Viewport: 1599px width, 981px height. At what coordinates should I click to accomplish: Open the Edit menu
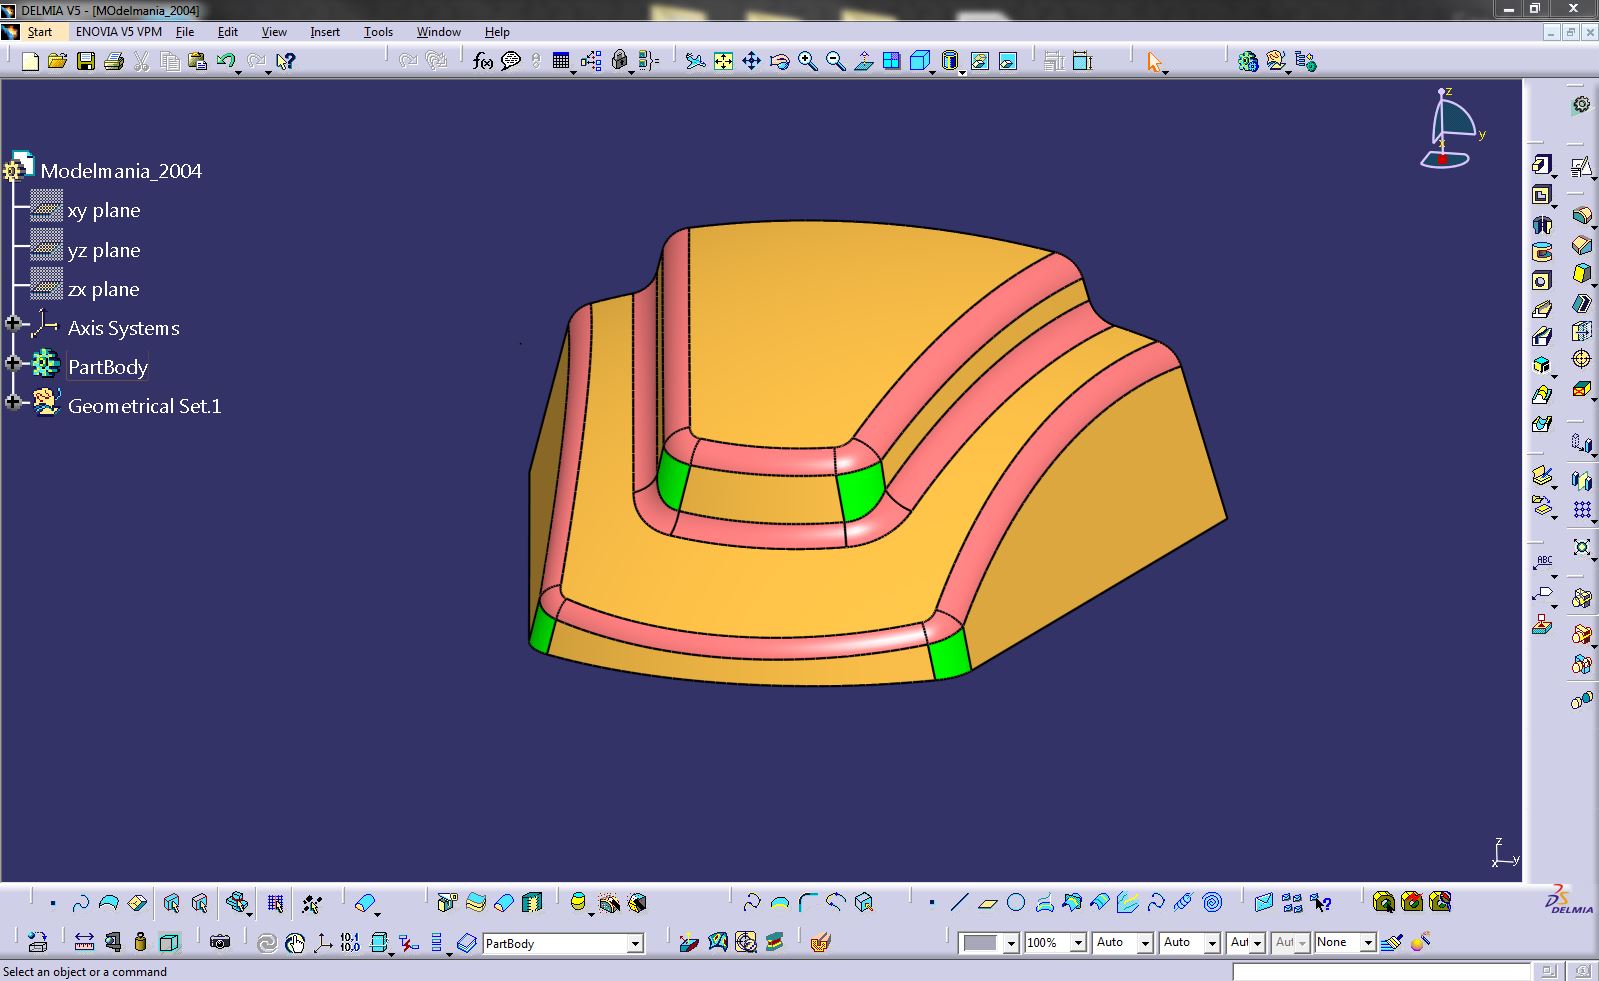click(228, 32)
